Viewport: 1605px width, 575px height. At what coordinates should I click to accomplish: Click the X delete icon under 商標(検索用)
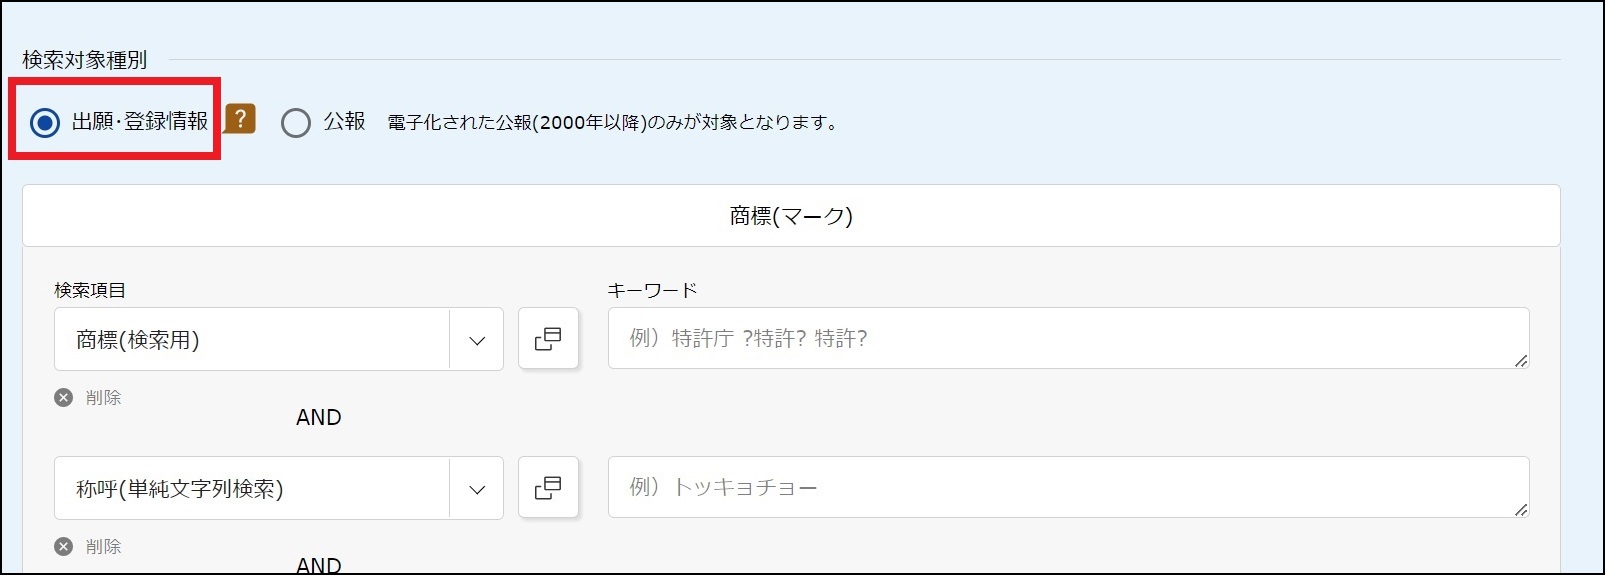tap(64, 398)
